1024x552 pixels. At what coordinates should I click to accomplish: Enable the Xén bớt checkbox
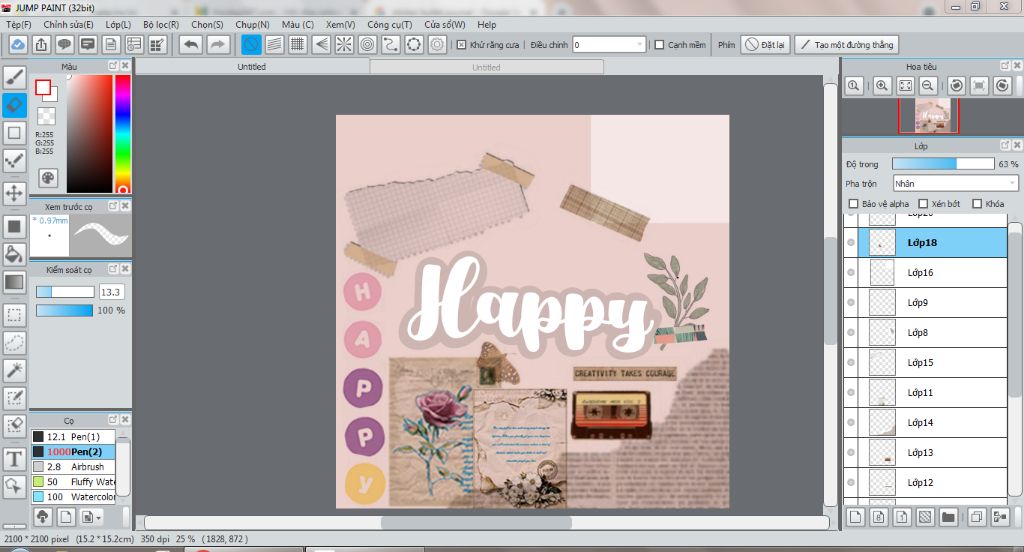(923, 204)
